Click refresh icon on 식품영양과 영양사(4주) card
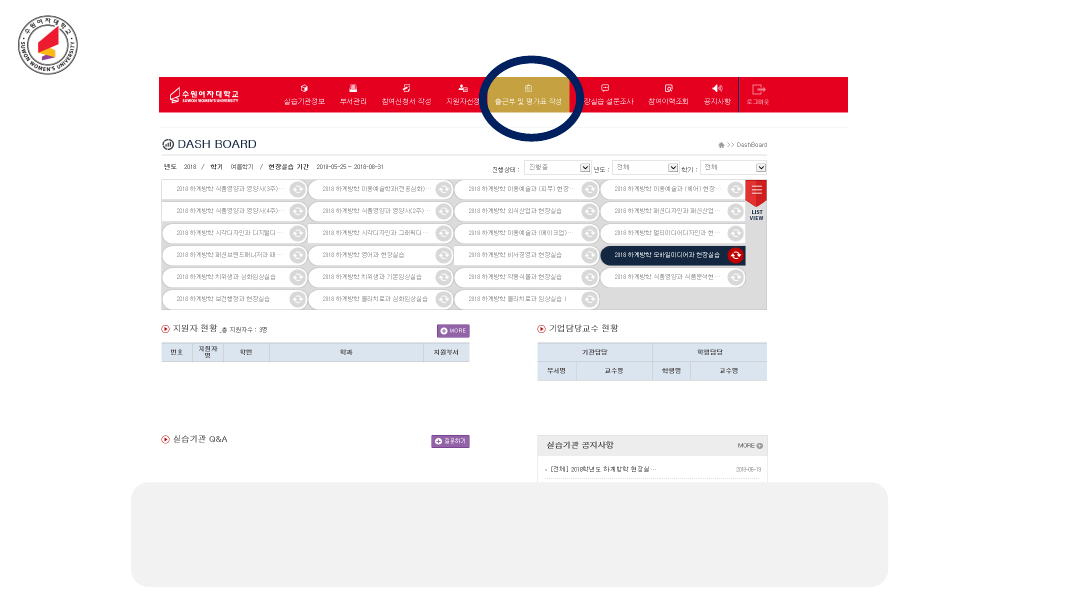The width and height of the screenshot is (1080, 608). pos(298,211)
